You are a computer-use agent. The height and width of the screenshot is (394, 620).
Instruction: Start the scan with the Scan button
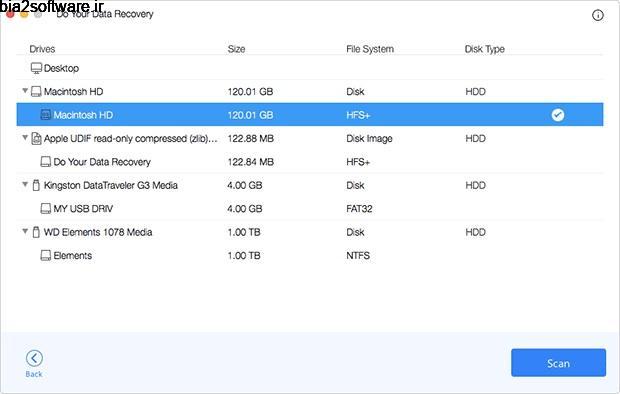click(558, 363)
